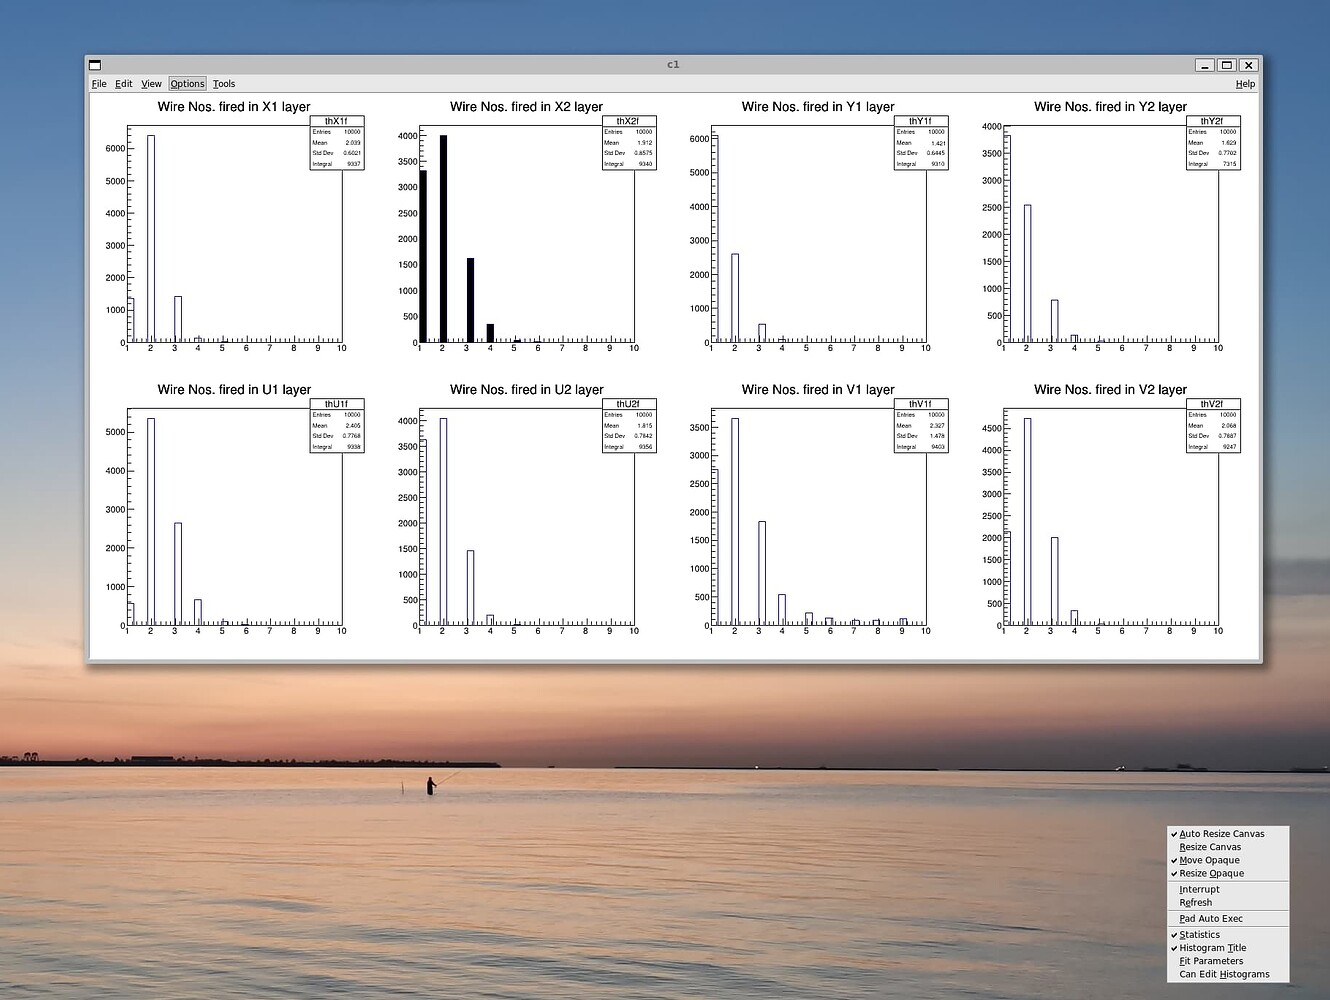Open the Tools menu

[224, 84]
